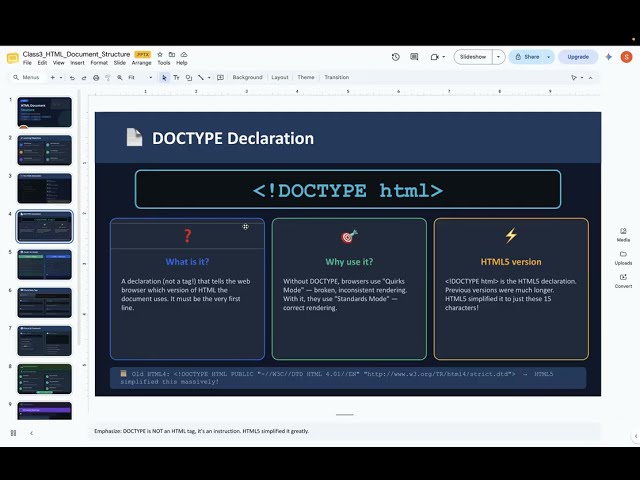Open the Arrange menu
This screenshot has height=480, width=640.
click(x=142, y=63)
